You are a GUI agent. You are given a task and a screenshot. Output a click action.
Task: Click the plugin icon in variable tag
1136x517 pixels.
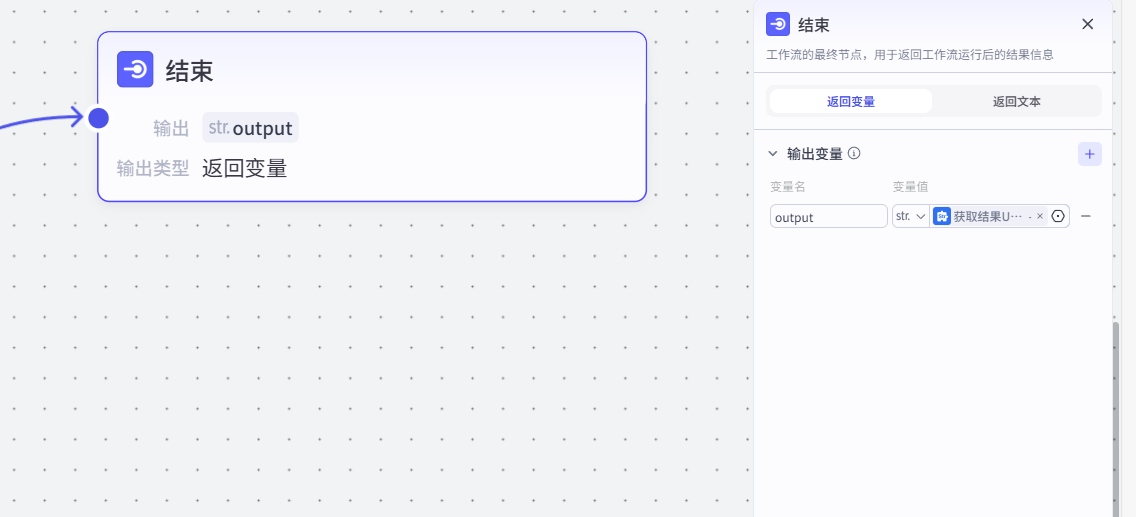(942, 216)
